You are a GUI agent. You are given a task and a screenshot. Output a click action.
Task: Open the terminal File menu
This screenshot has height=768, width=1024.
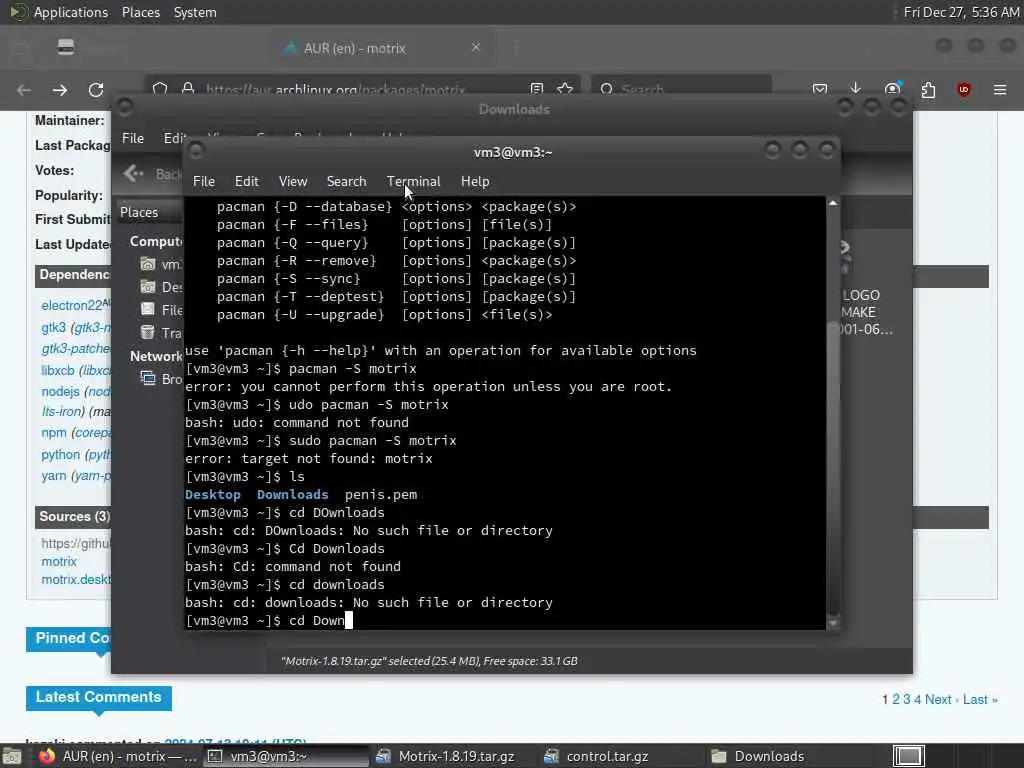click(x=204, y=182)
